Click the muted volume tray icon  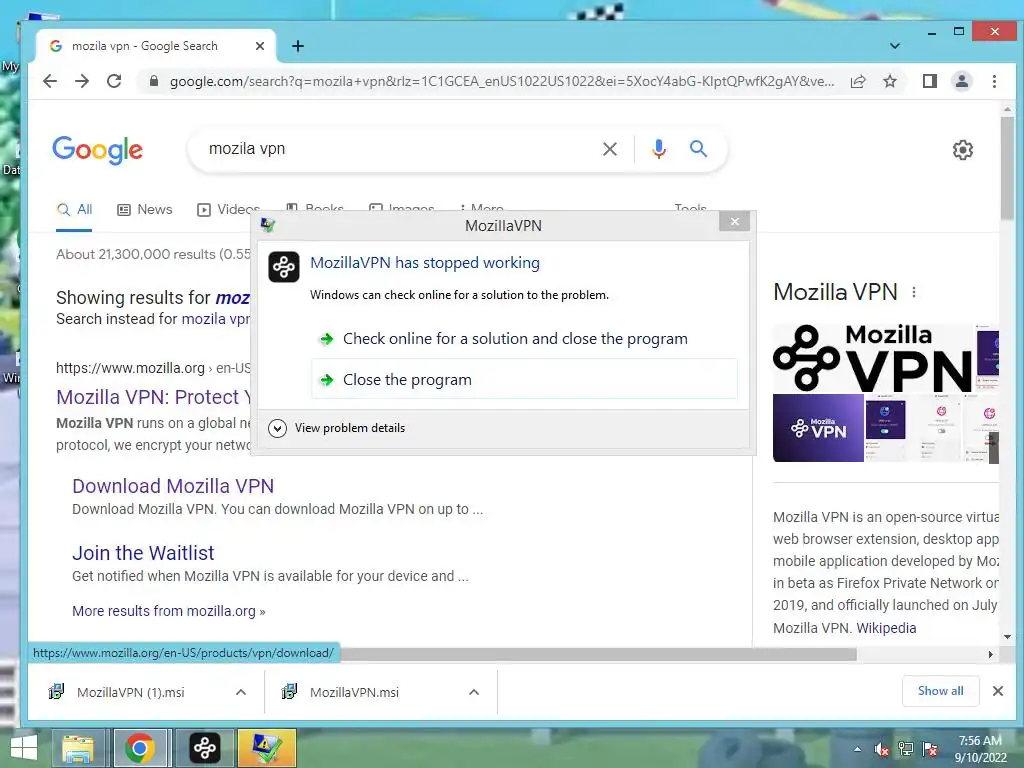click(882, 749)
